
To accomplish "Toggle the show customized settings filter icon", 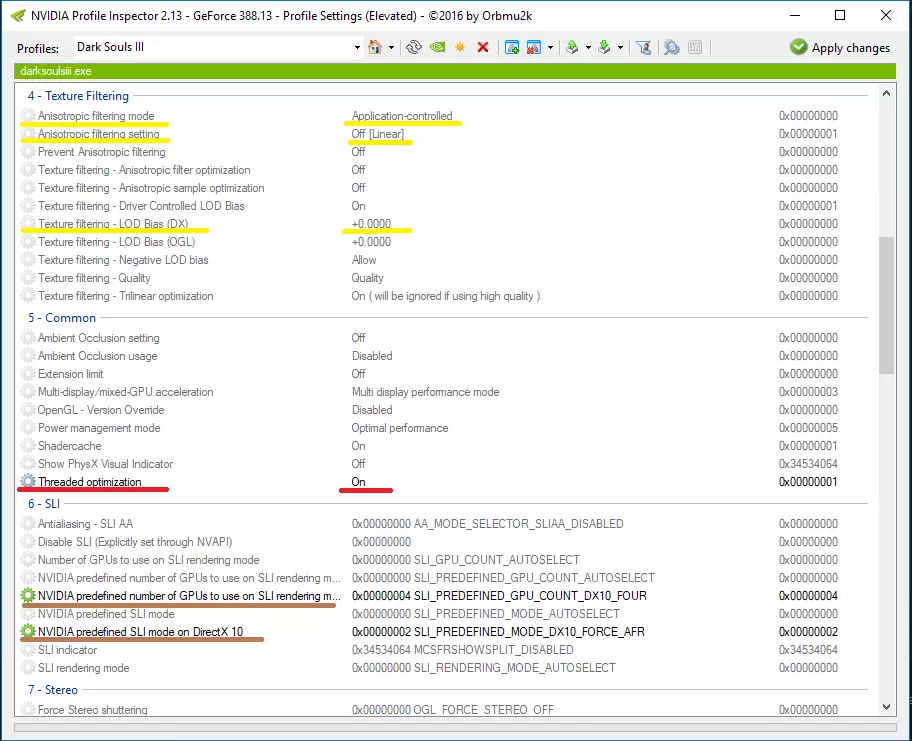I will [643, 47].
